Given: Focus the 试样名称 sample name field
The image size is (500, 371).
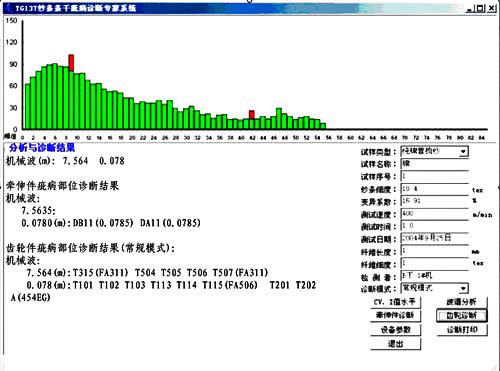Looking at the screenshot, I should 435,164.
